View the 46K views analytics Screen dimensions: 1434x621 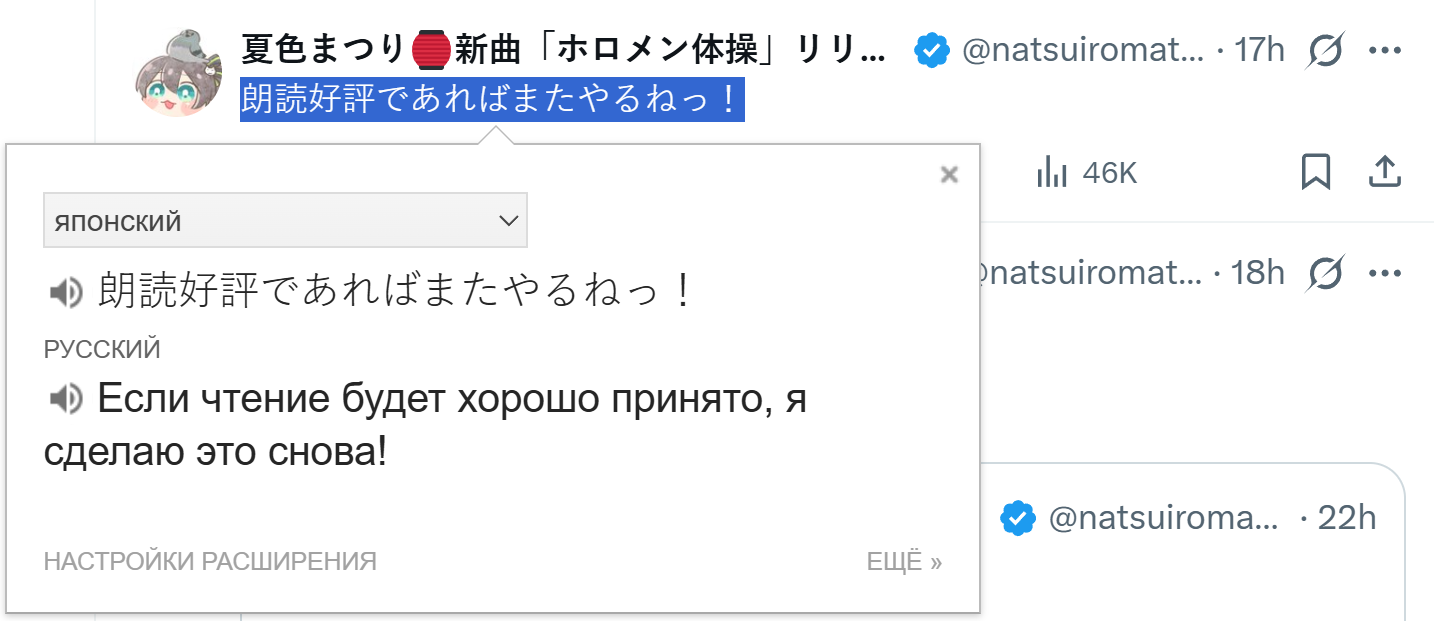point(1086,173)
